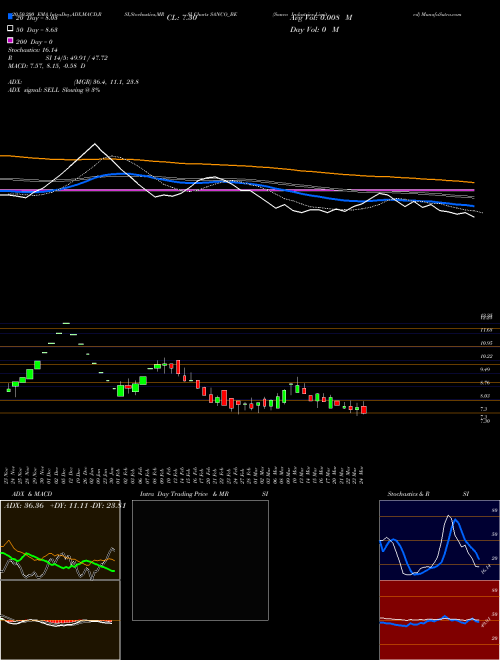Click the 'Stochastics & RSI' panel title

tap(428, 494)
